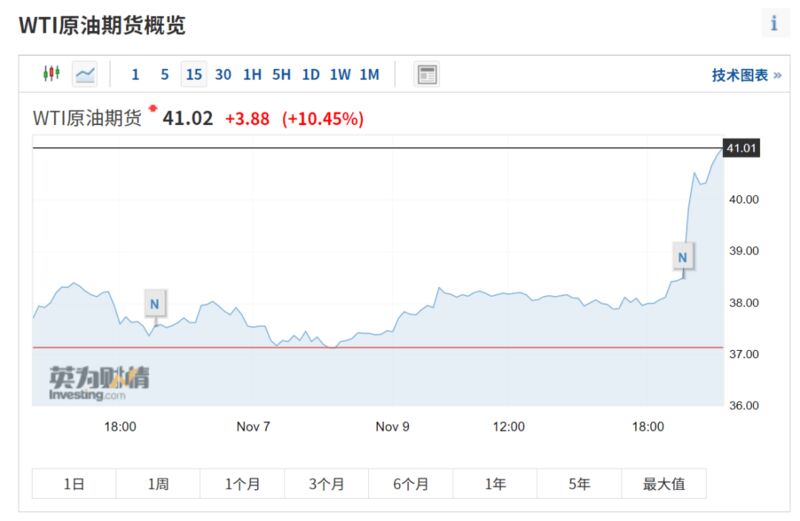
Task: Click the 最大值 range button
Action: pos(664,484)
